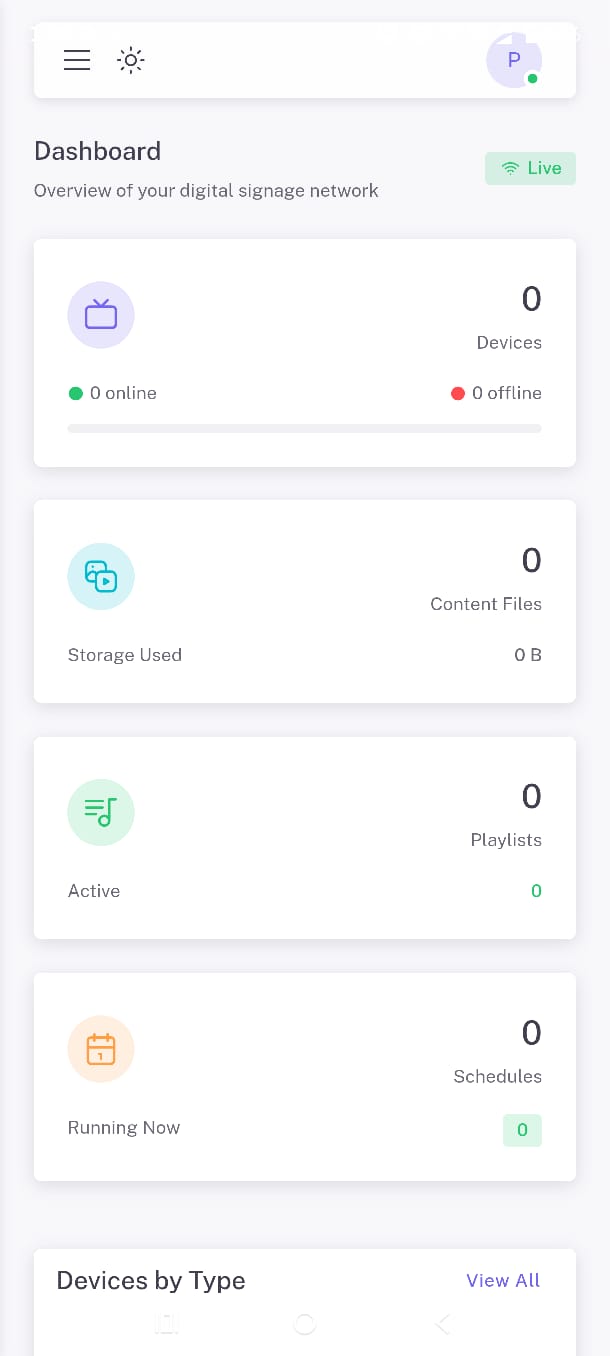Click the green Active playlists count badge

click(536, 890)
